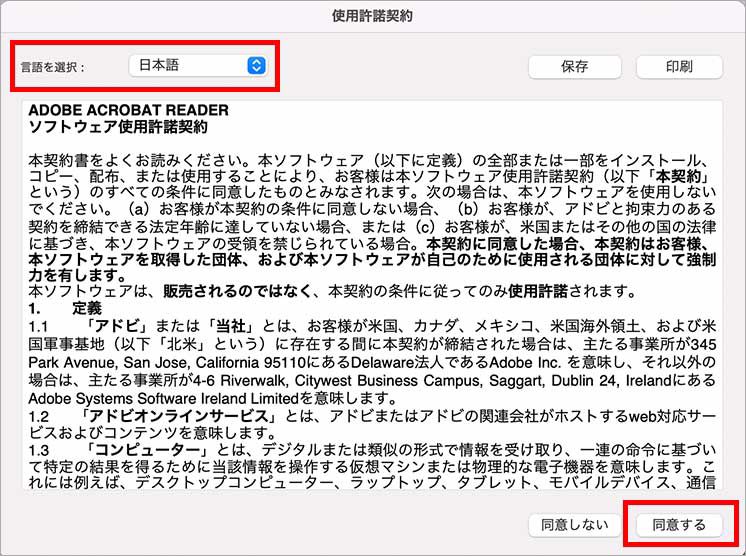Click the bold term 「コンピューター」
The width and height of the screenshot is (746, 556).
(148, 449)
